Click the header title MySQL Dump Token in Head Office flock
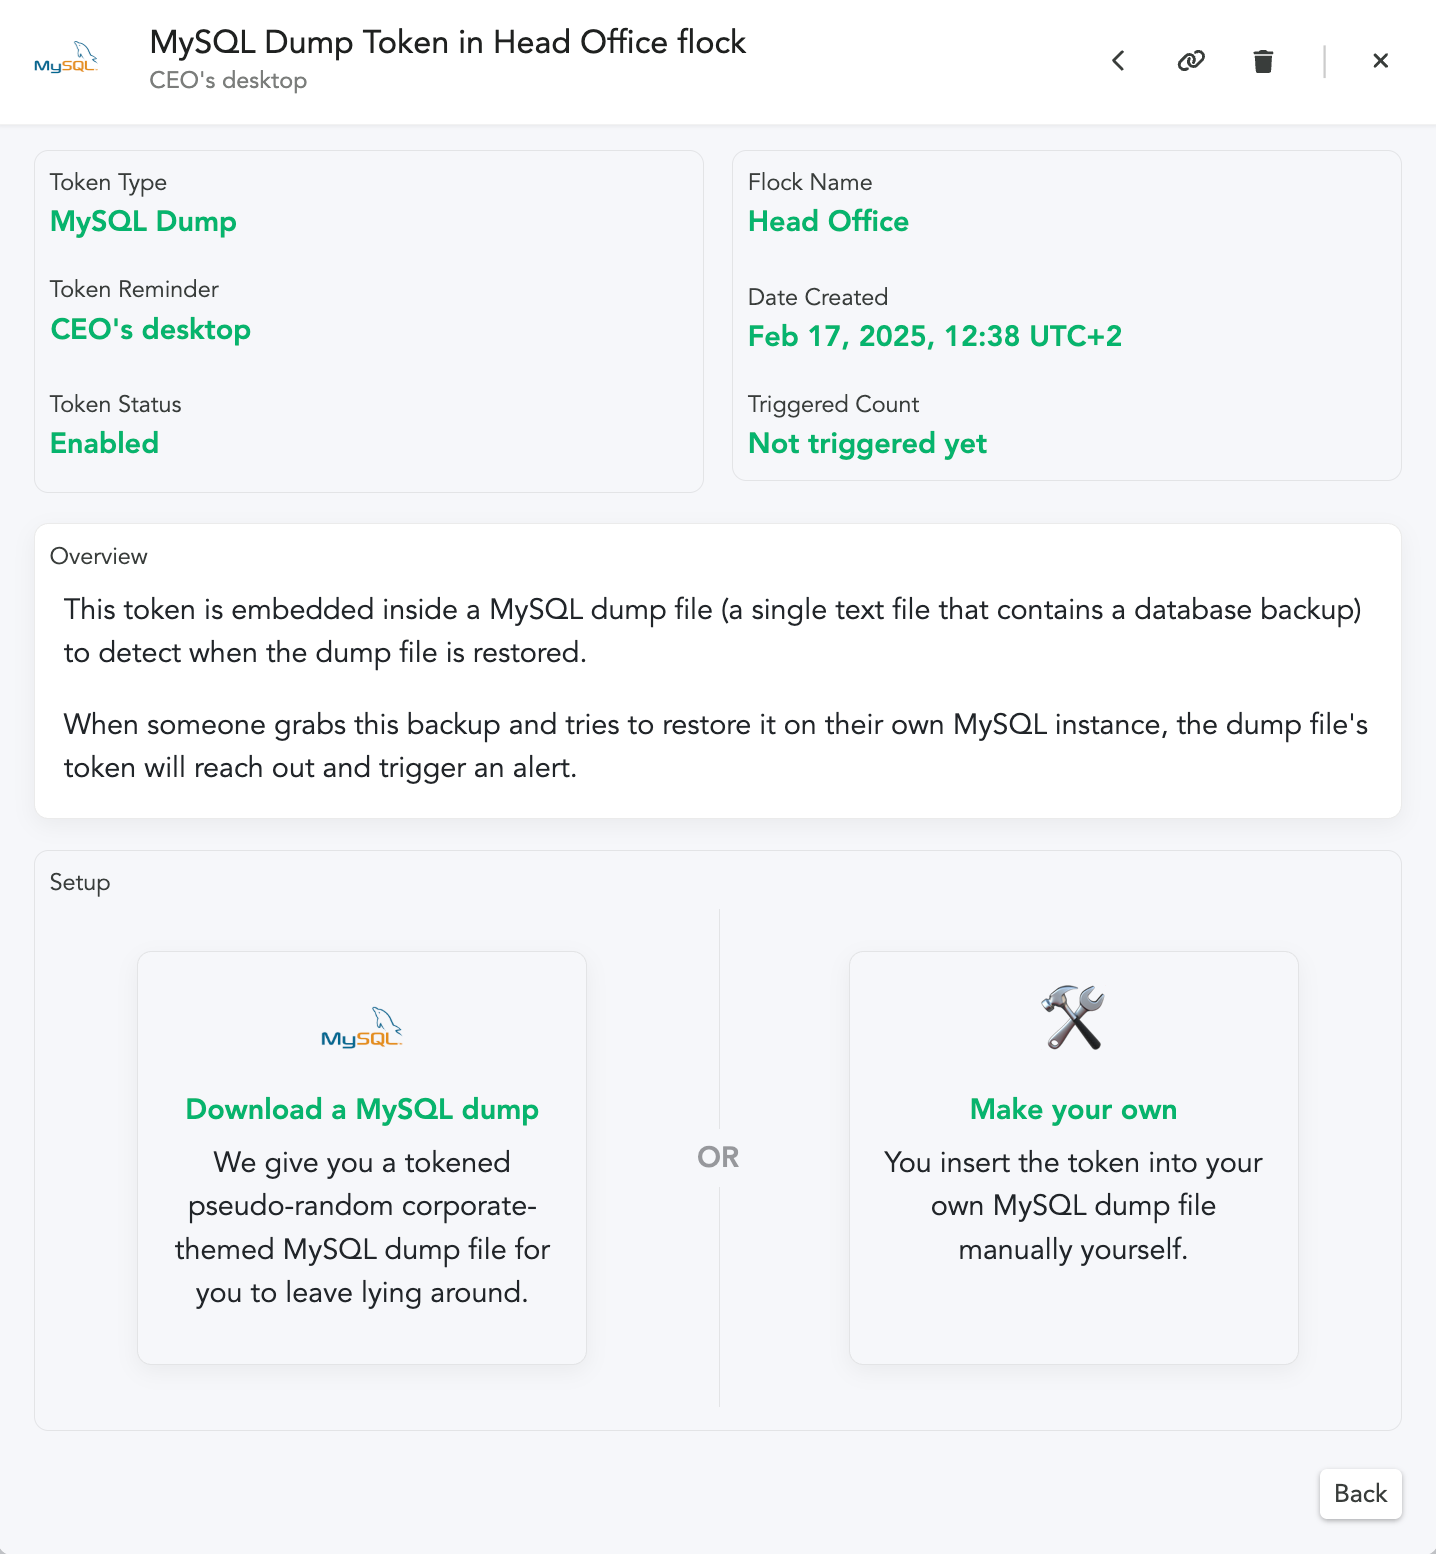 pyautogui.click(x=447, y=42)
